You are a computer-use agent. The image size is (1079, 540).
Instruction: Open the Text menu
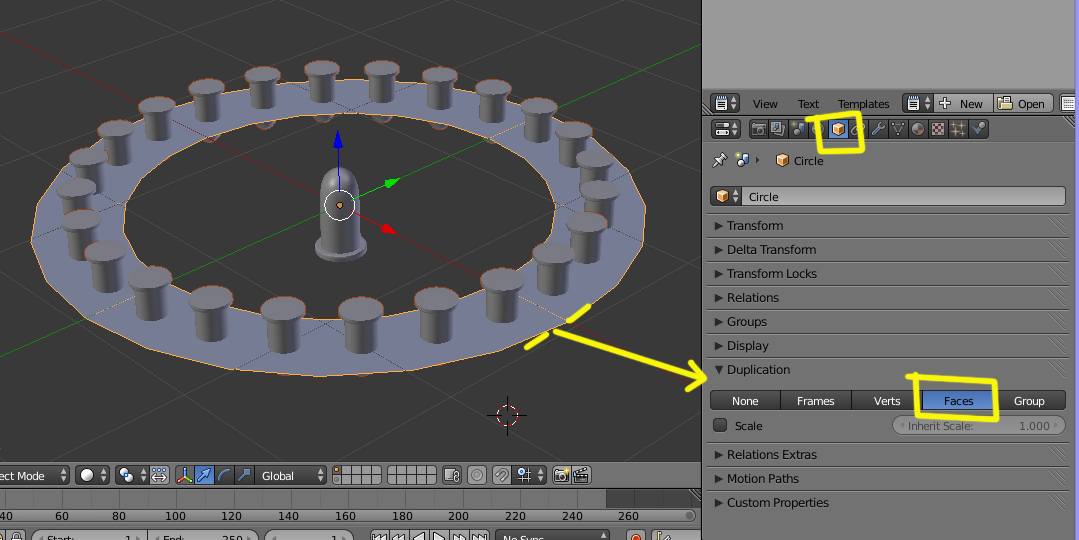[x=808, y=104]
